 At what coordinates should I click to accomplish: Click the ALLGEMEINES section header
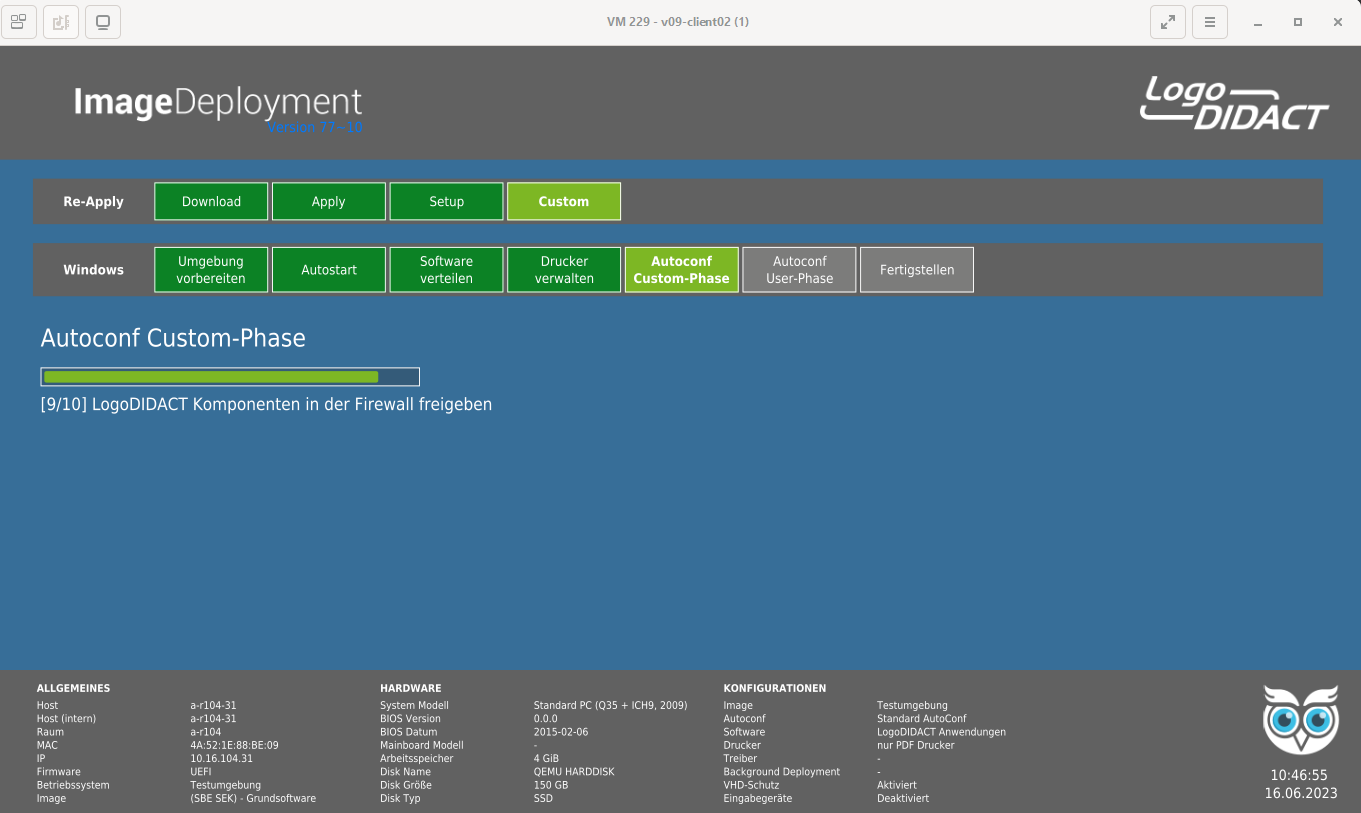point(73,688)
